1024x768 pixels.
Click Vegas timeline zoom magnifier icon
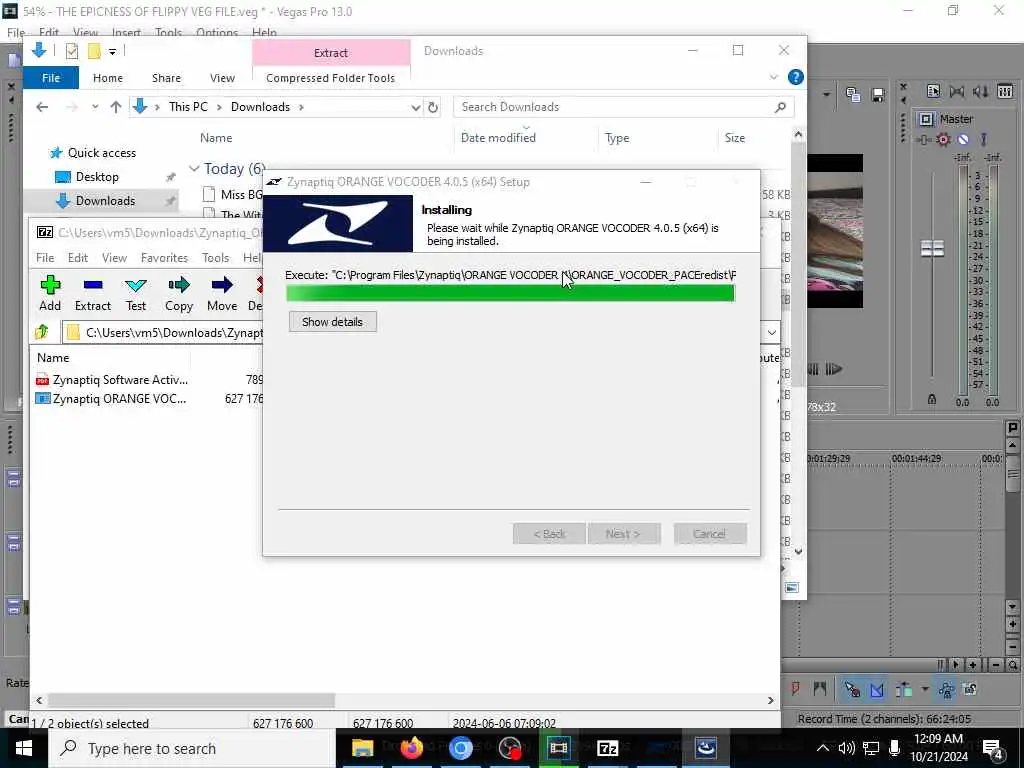pos(1012,665)
